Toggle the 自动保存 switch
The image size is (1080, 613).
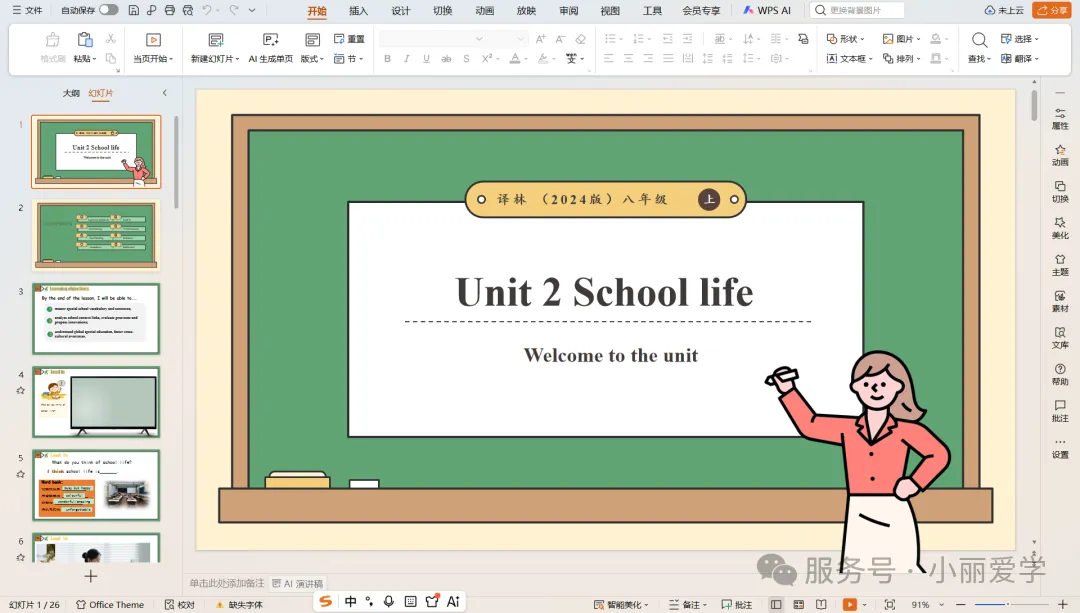click(108, 10)
